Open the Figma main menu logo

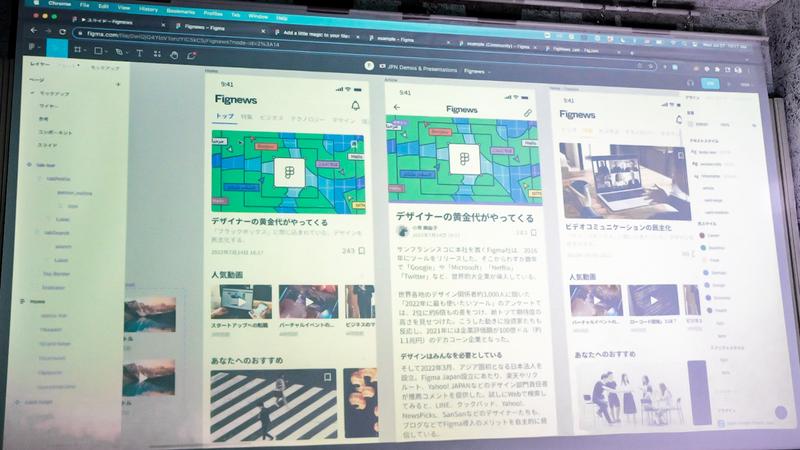point(33,46)
